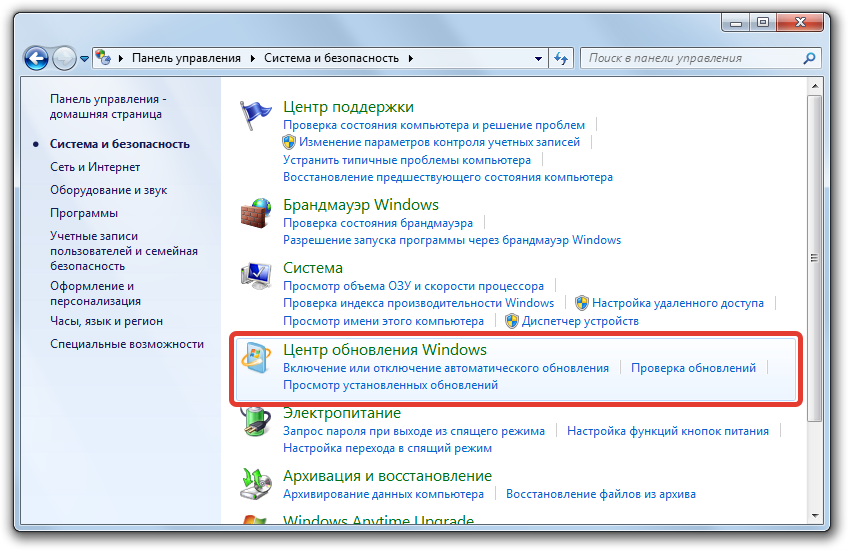Image resolution: width=849 pixels, height=551 pixels.
Task: Open Проверка обновлений link
Action: pos(694,368)
